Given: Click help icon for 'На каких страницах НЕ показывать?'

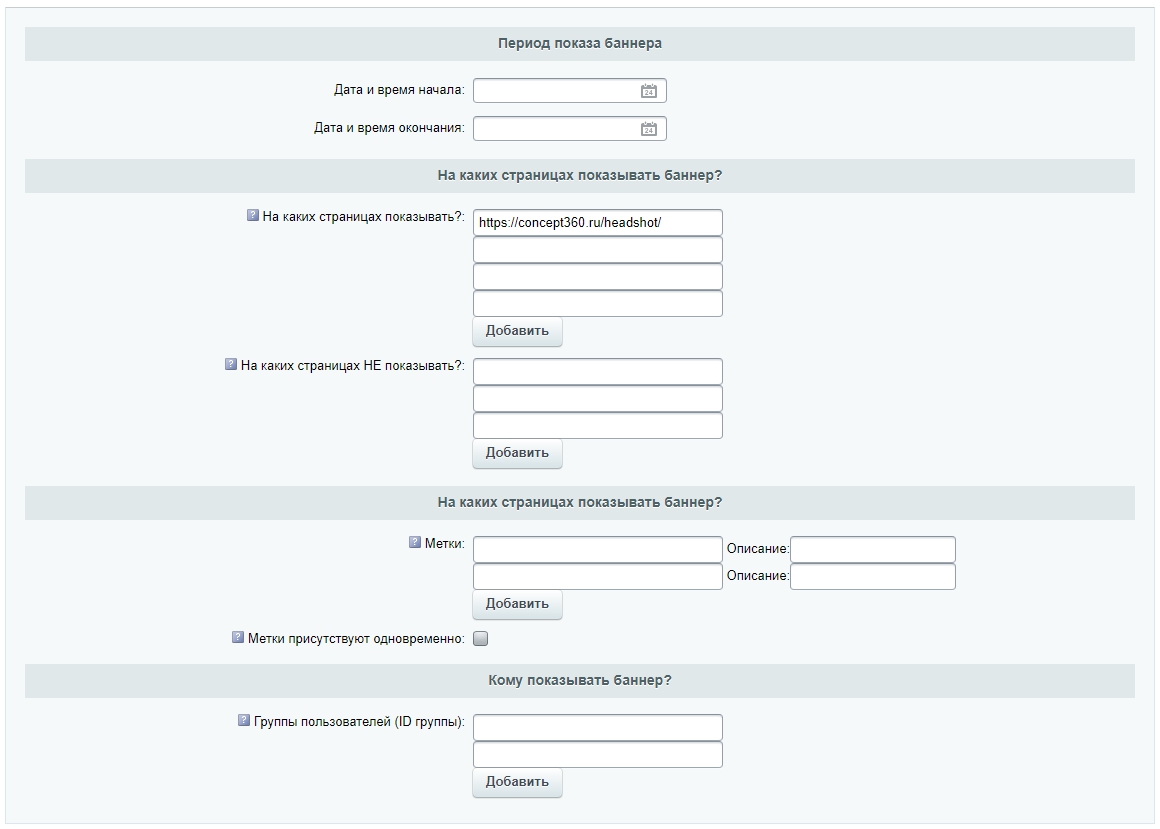Looking at the screenshot, I should [231, 365].
